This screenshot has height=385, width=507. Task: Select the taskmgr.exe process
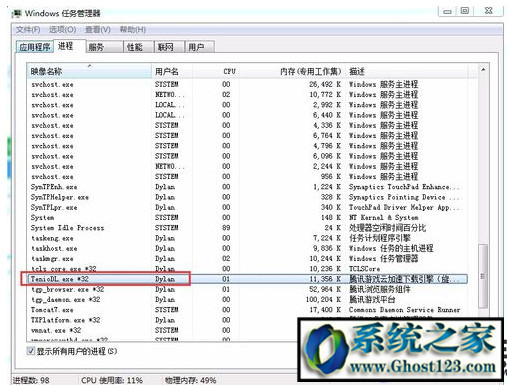coord(247,259)
